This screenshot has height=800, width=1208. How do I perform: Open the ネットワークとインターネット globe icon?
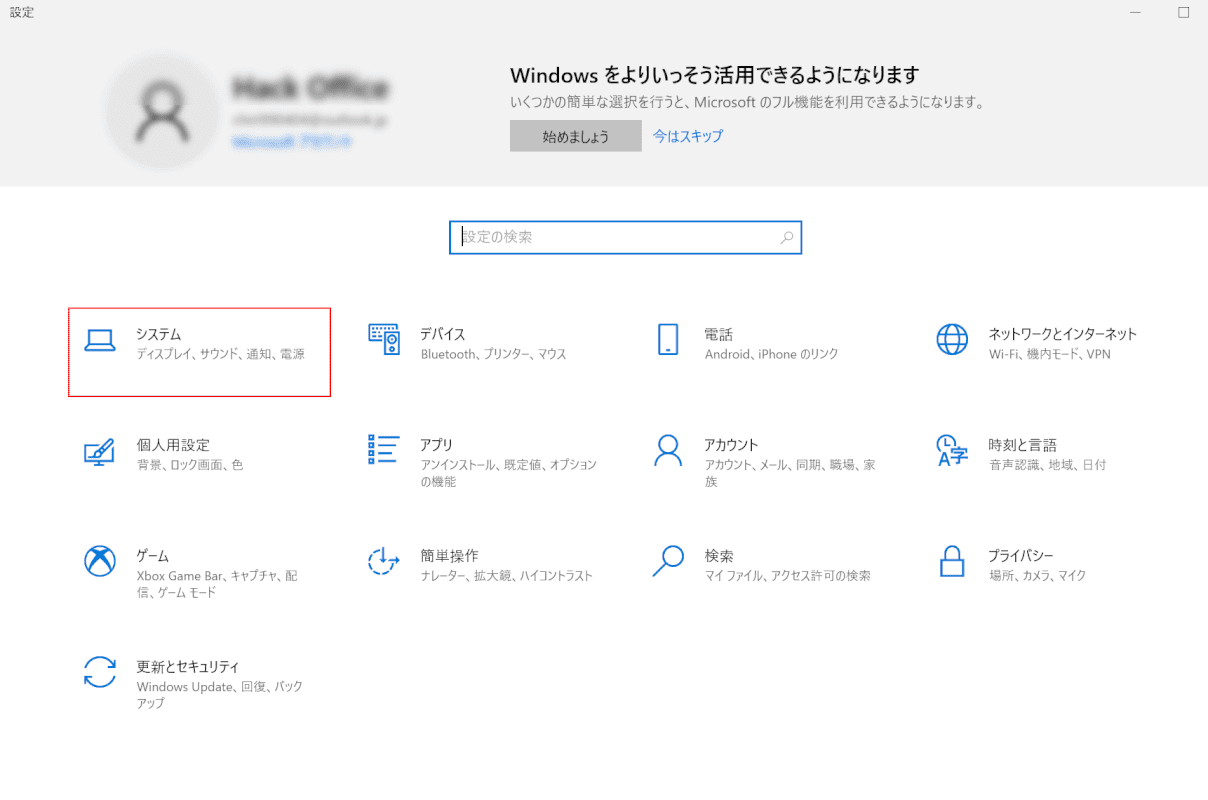tap(952, 340)
